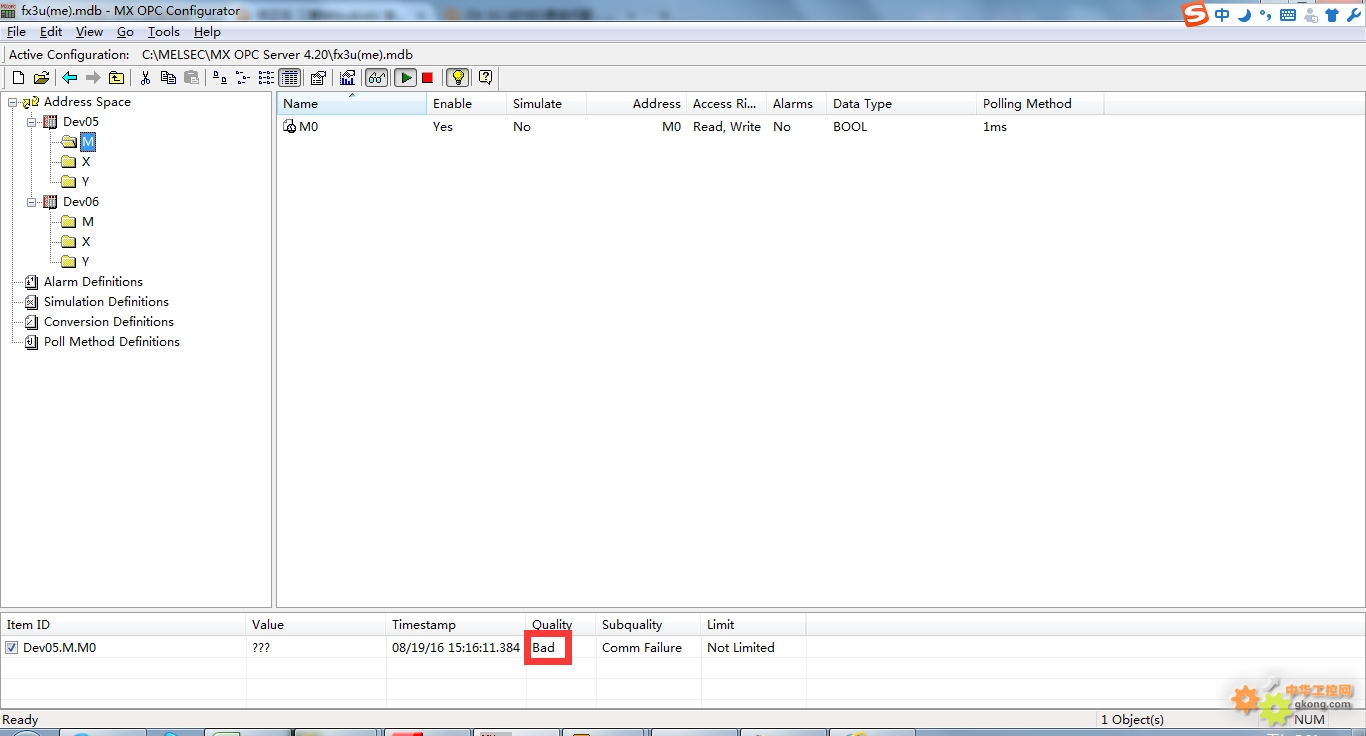The image size is (1366, 736).
Task: Click the Copy toolbar icon
Action: tap(168, 78)
